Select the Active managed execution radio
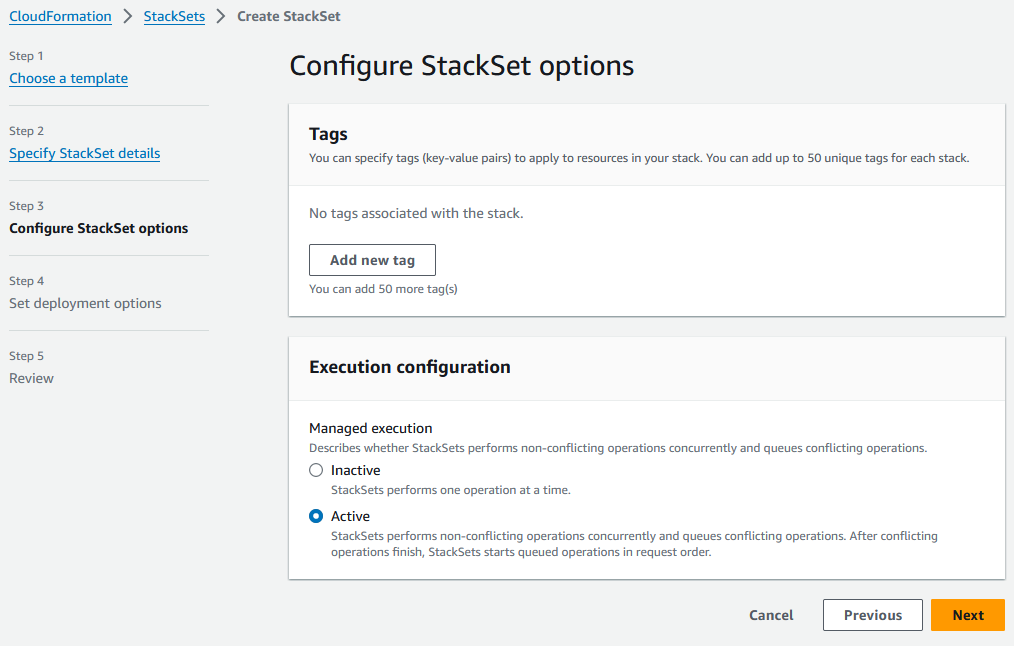 [x=316, y=517]
